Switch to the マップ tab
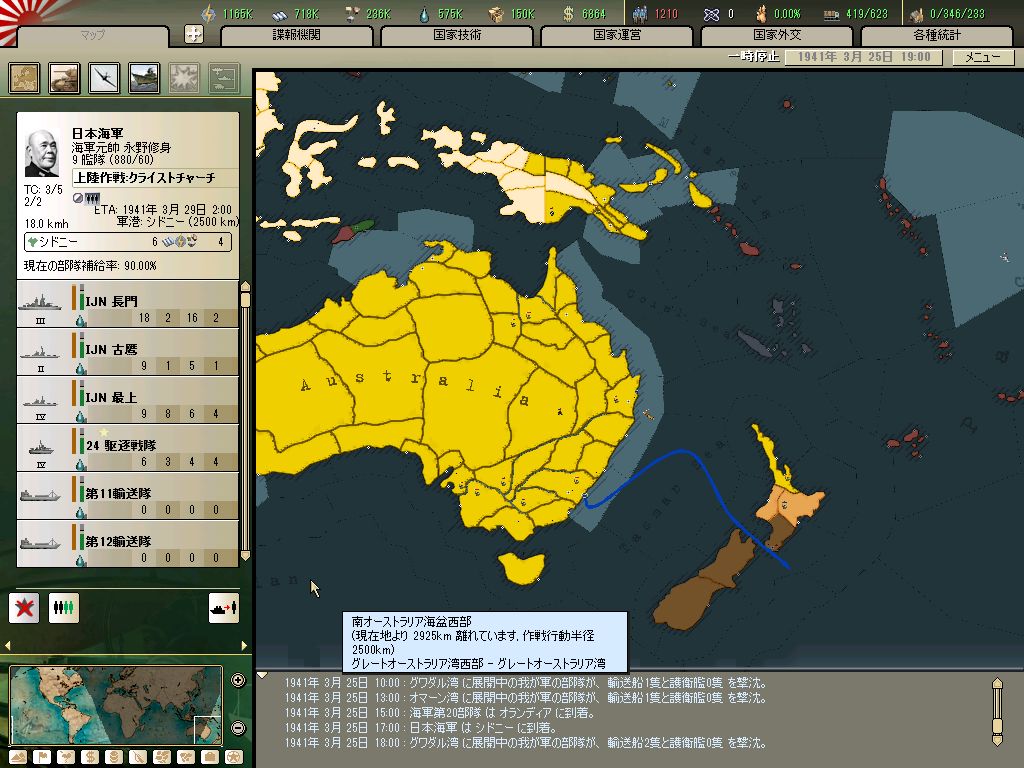Viewport: 1024px width, 768px height. (92, 35)
